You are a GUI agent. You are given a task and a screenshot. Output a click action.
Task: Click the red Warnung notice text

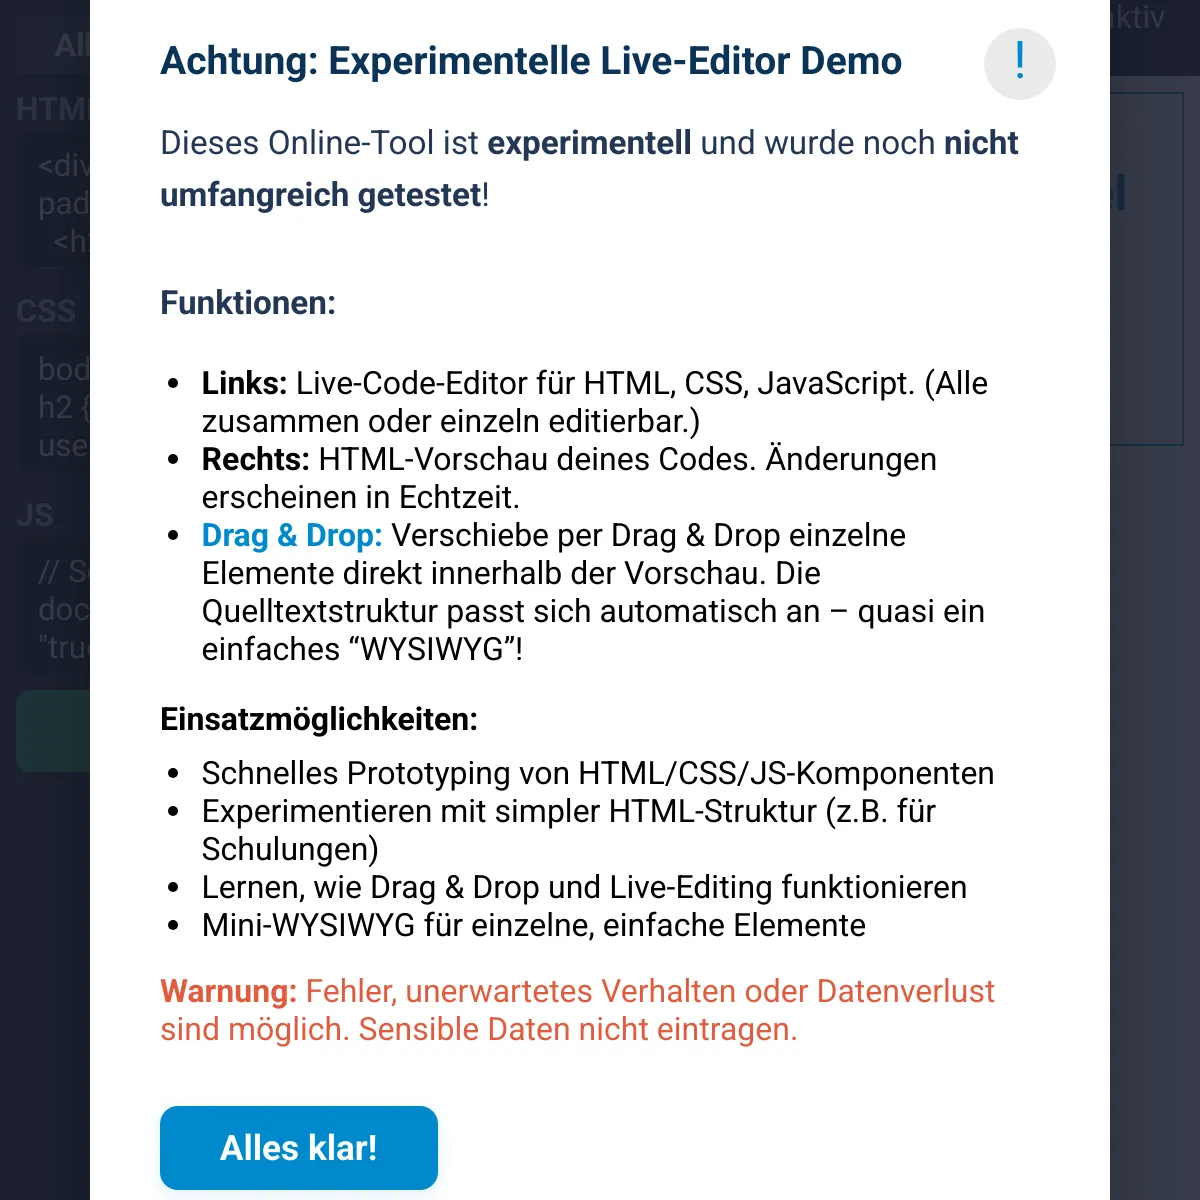pos(577,1010)
